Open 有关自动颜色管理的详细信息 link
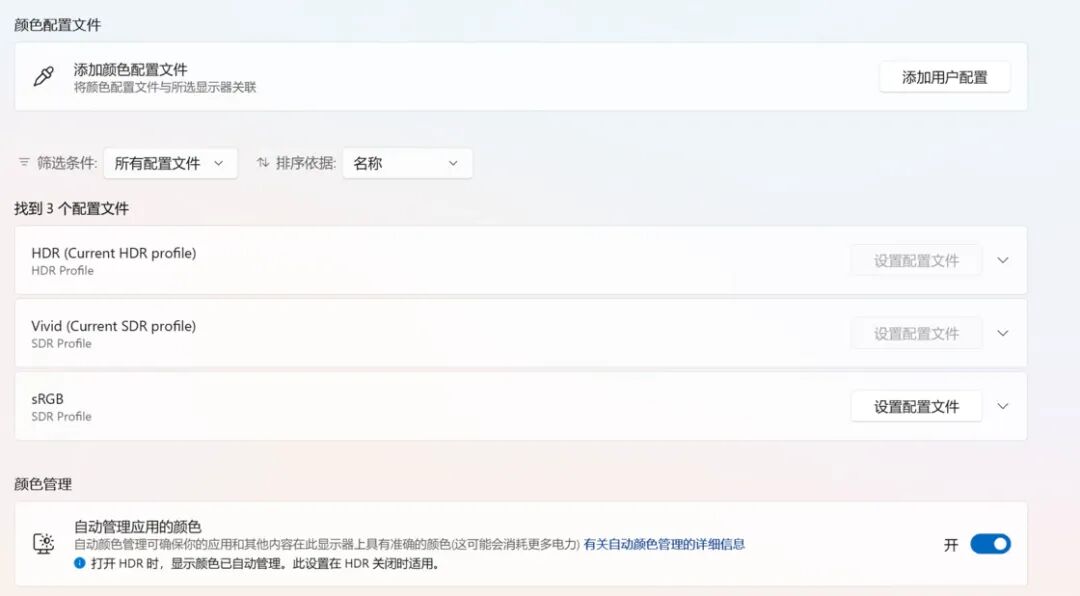The width and height of the screenshot is (1080, 596). coord(664,544)
